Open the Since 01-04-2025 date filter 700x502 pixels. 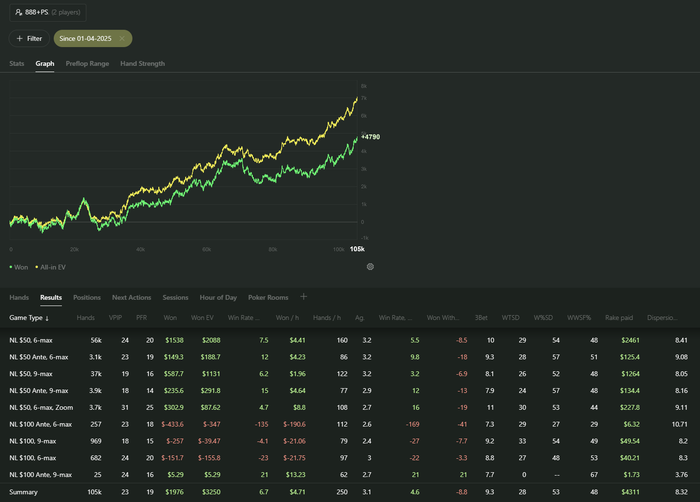pyautogui.click(x=86, y=38)
